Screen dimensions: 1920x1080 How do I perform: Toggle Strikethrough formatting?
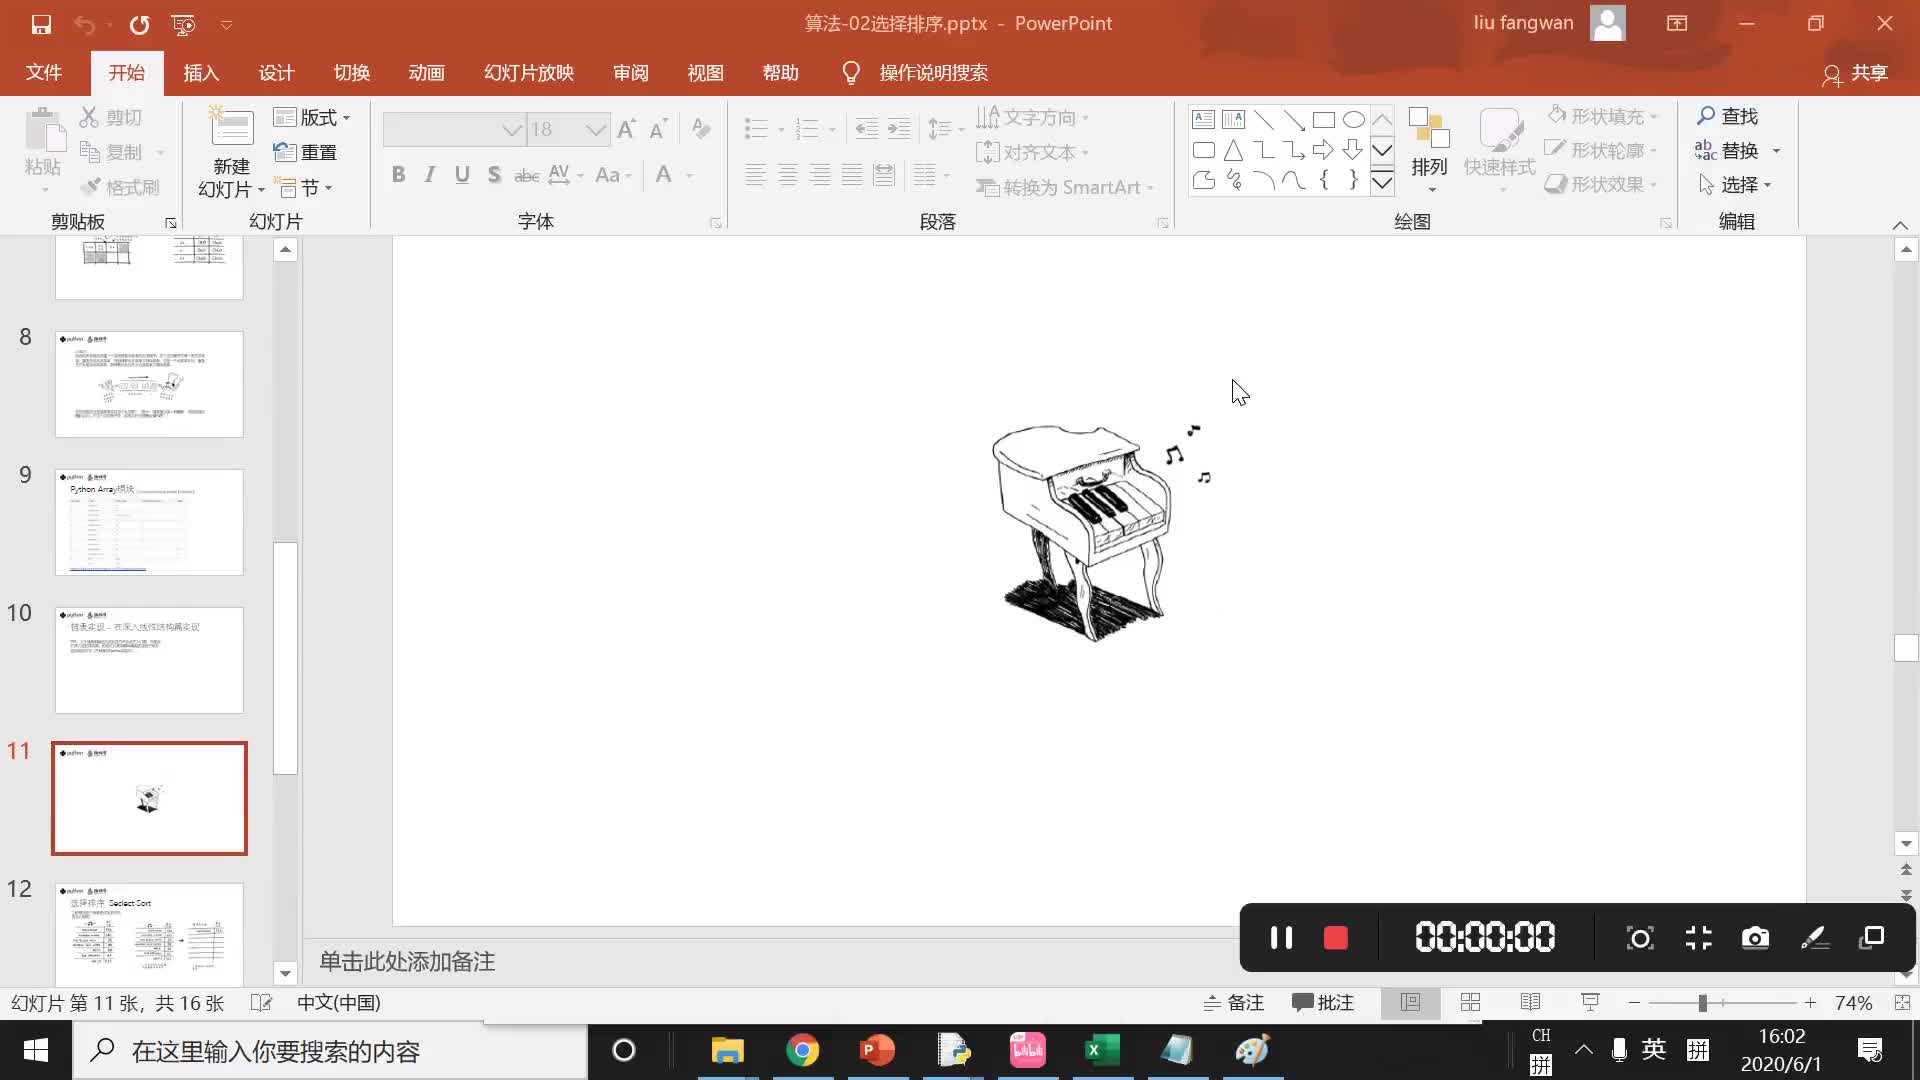526,175
